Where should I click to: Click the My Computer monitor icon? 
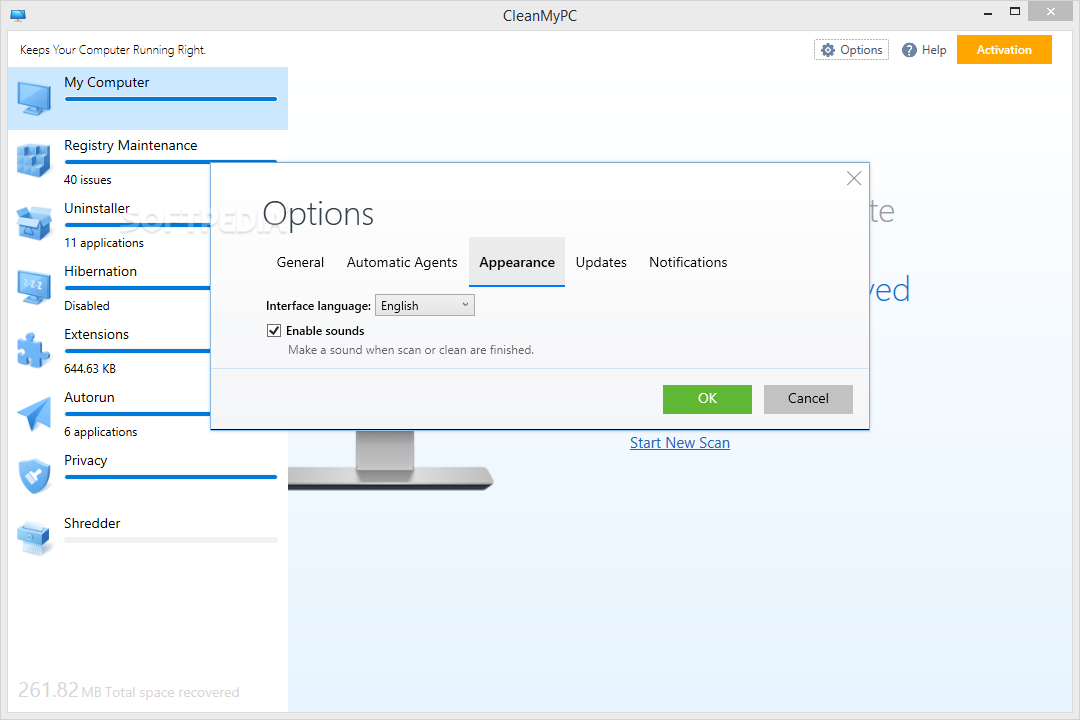pos(34,98)
